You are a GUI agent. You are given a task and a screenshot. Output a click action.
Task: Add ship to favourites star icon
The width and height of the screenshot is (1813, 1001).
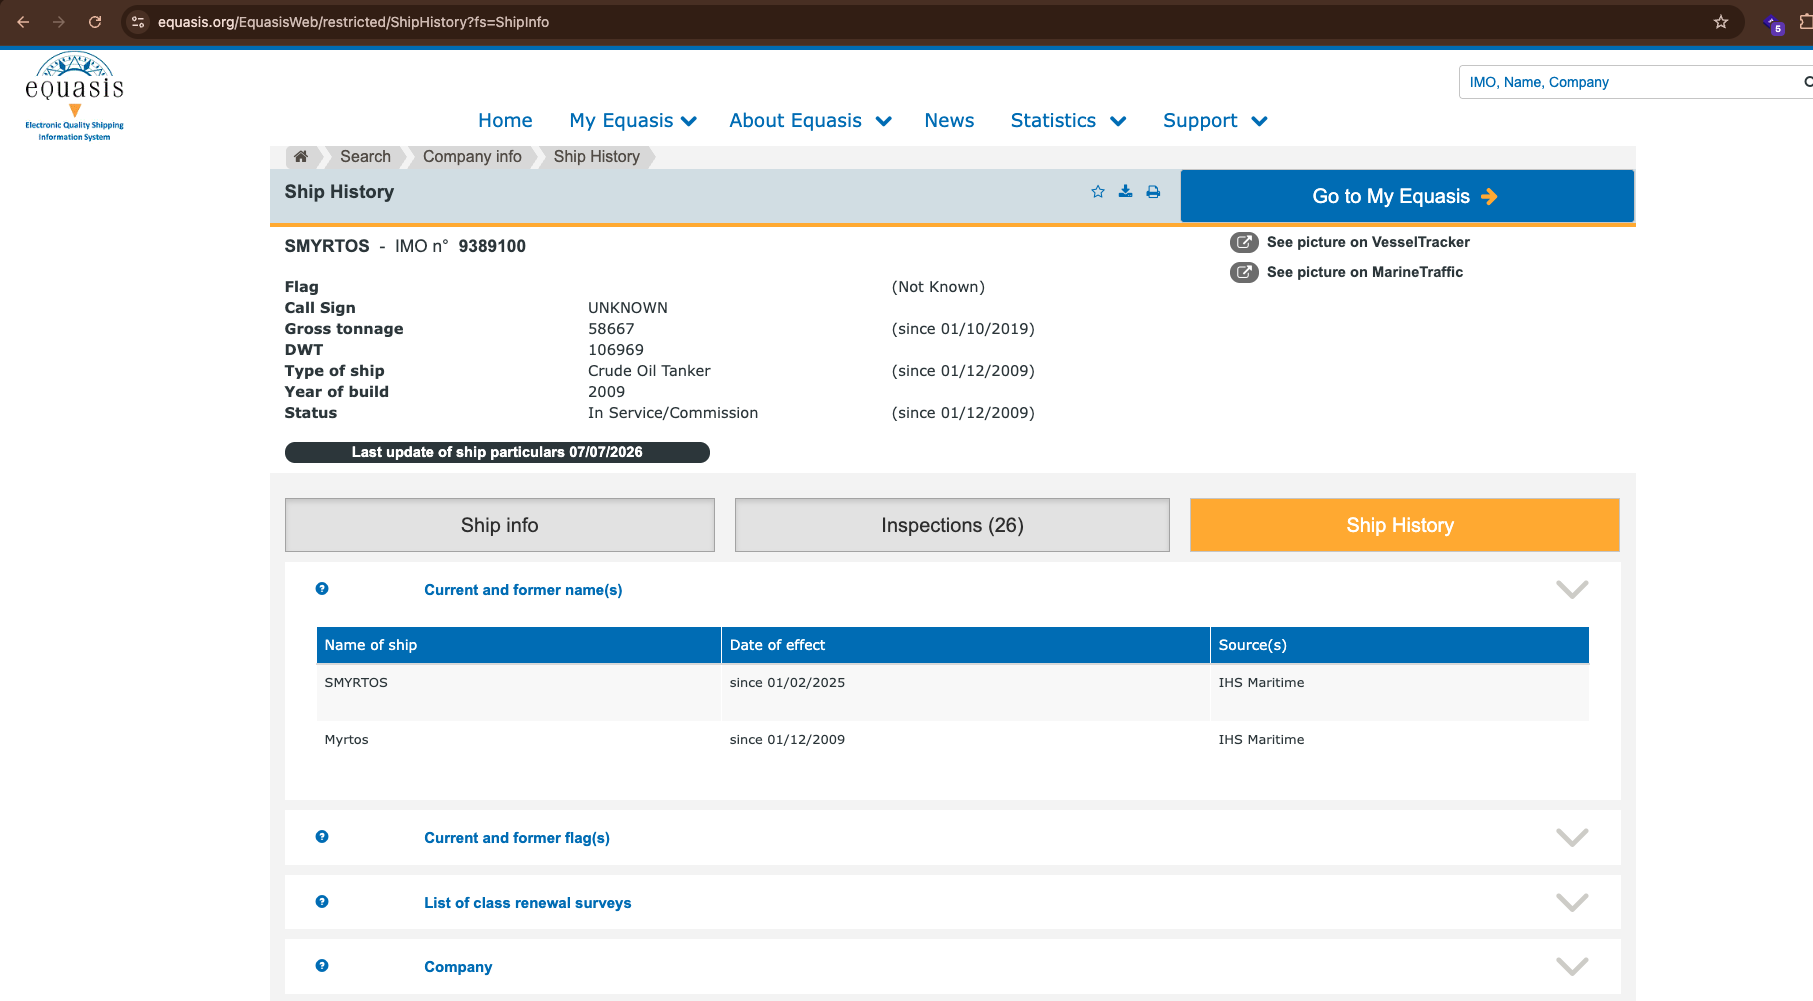coord(1098,191)
